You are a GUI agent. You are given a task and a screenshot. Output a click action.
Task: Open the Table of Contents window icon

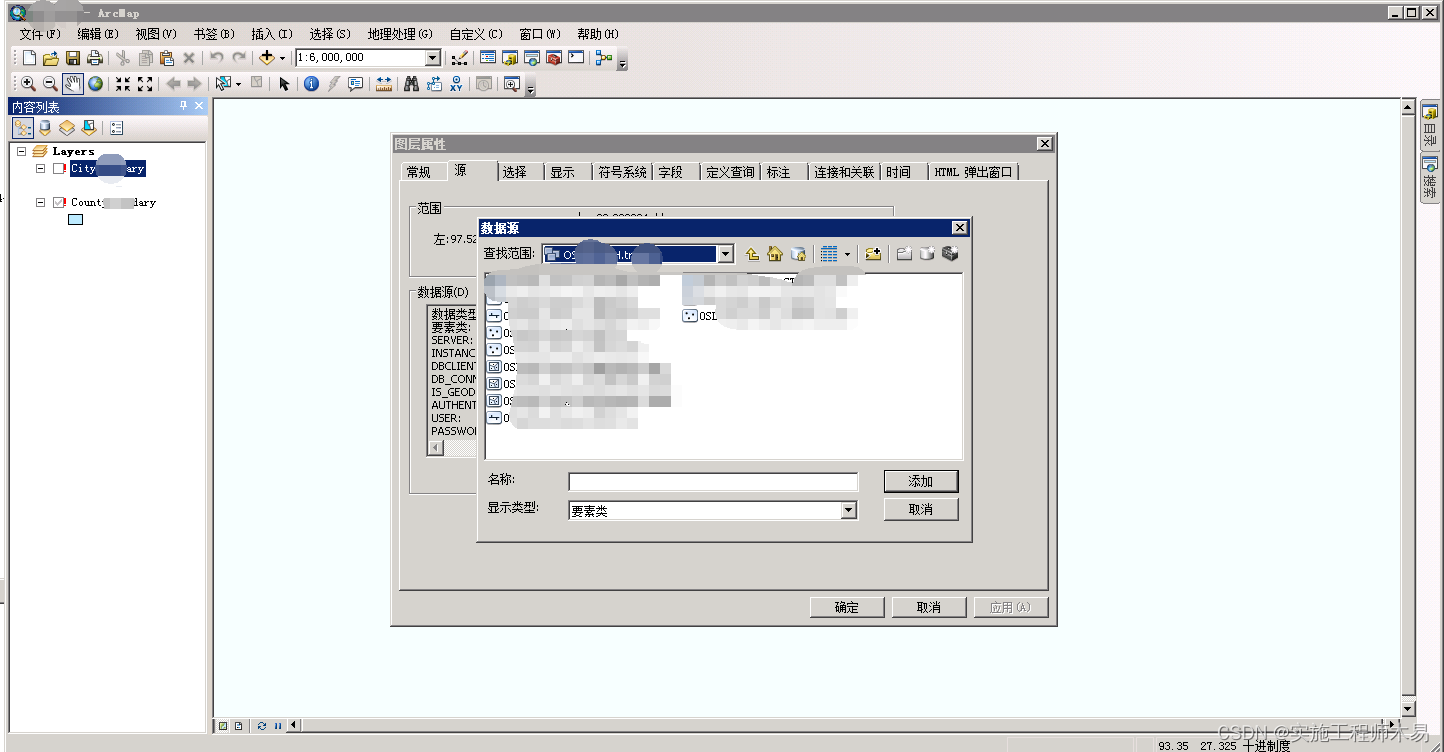point(488,58)
